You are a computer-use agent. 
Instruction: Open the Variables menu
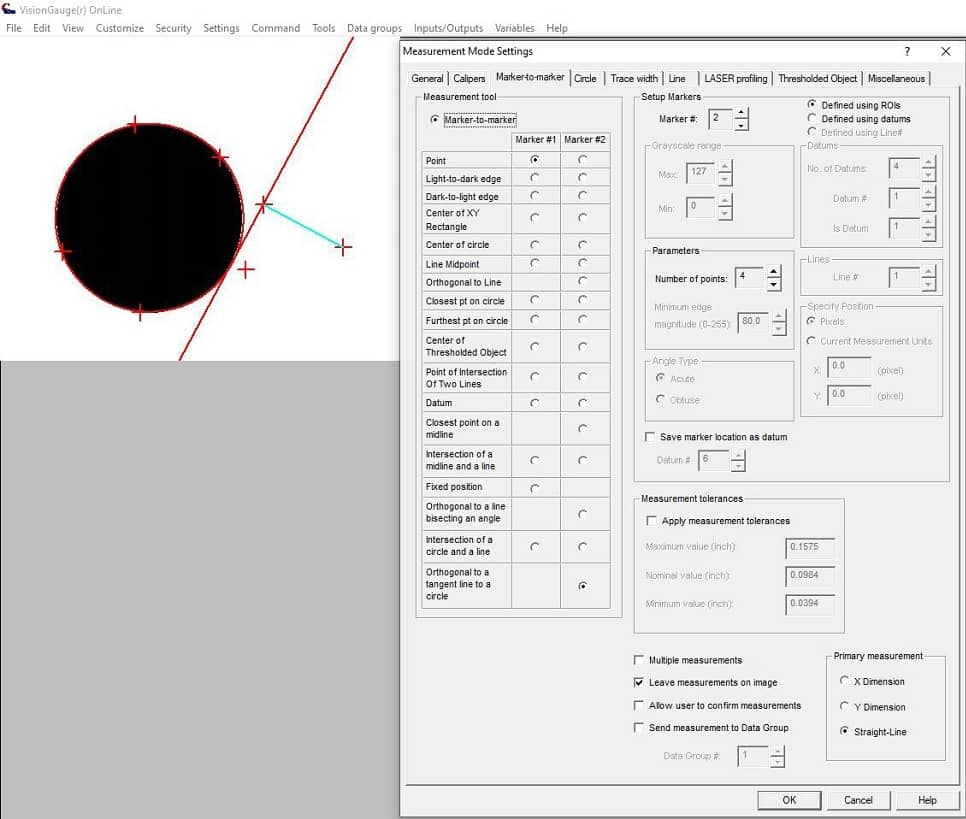tap(514, 28)
